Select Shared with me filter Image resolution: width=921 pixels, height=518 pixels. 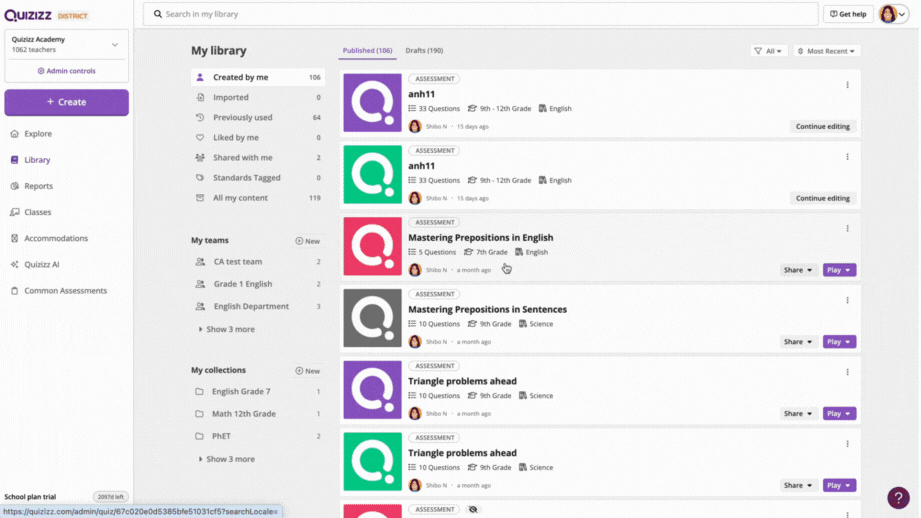[258, 157]
